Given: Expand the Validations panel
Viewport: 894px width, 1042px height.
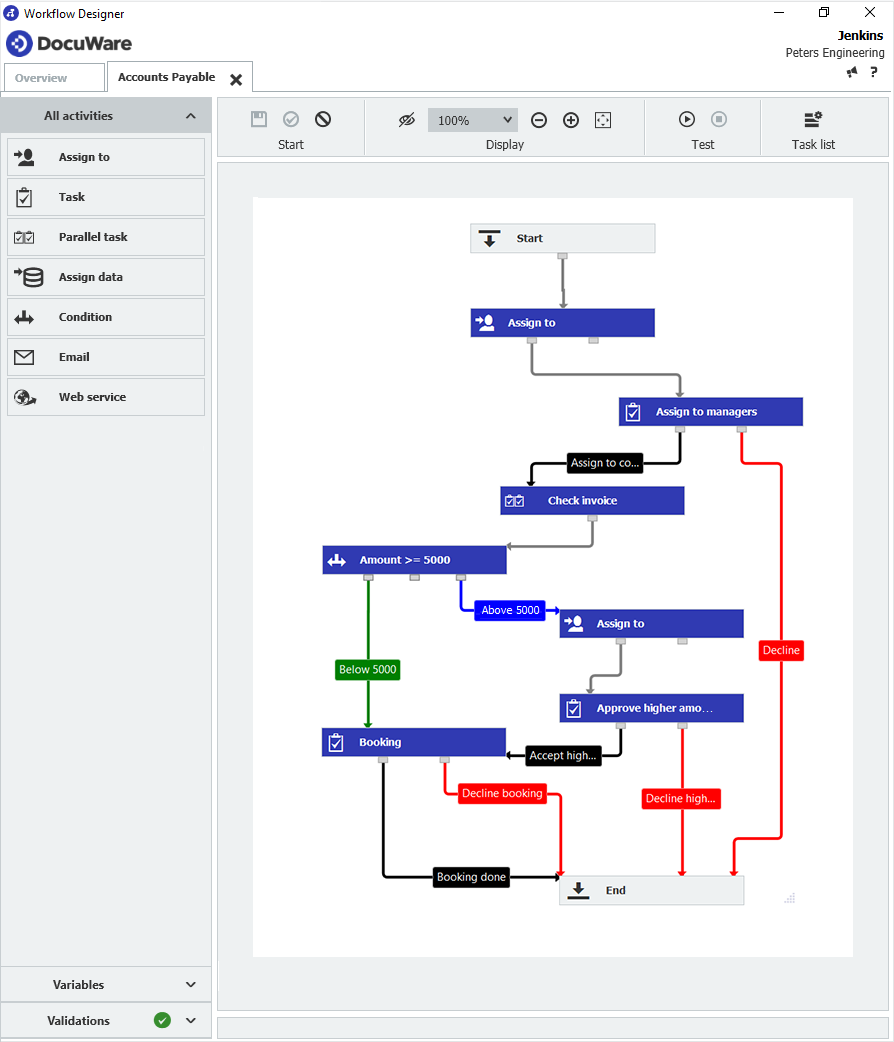Looking at the screenshot, I should click(105, 1020).
